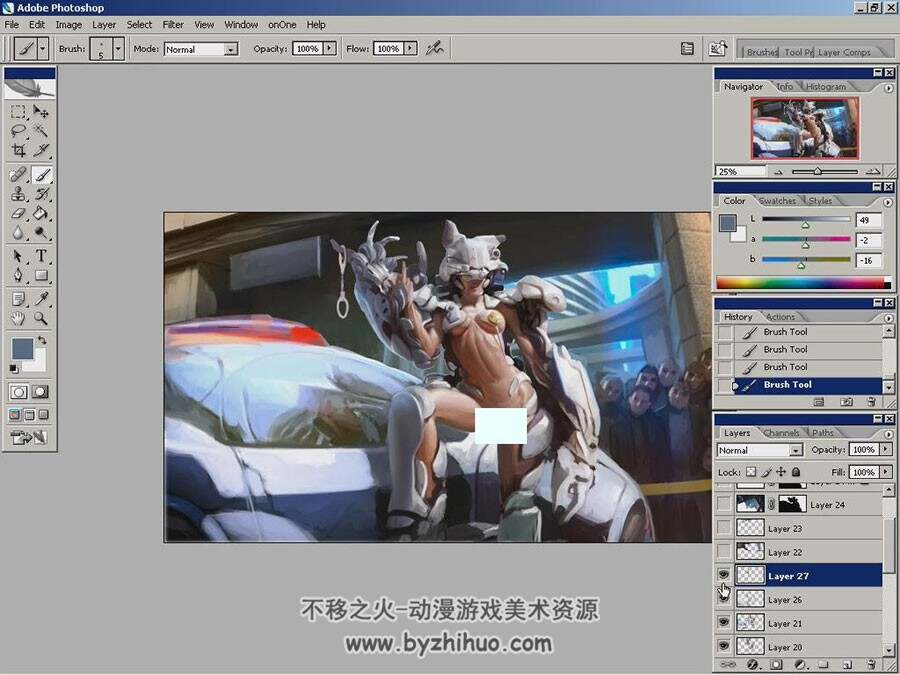Screen dimensions: 900x675
Task: Select the Type tool
Action: pos(40,256)
